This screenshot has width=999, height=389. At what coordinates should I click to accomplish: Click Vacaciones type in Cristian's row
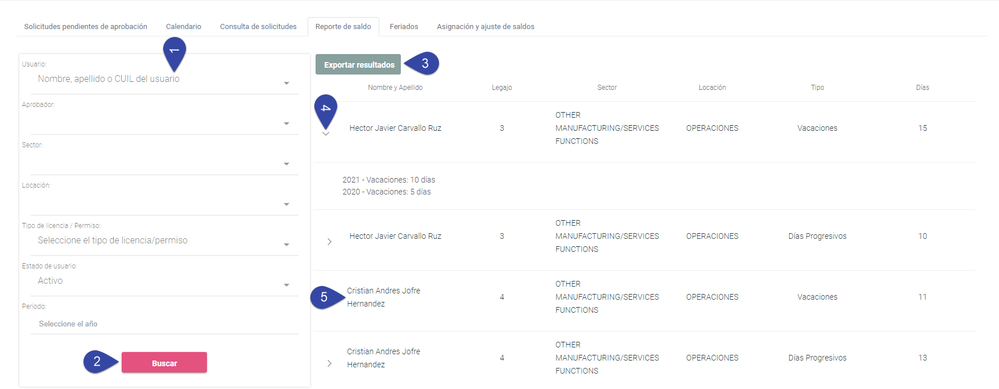(817, 297)
